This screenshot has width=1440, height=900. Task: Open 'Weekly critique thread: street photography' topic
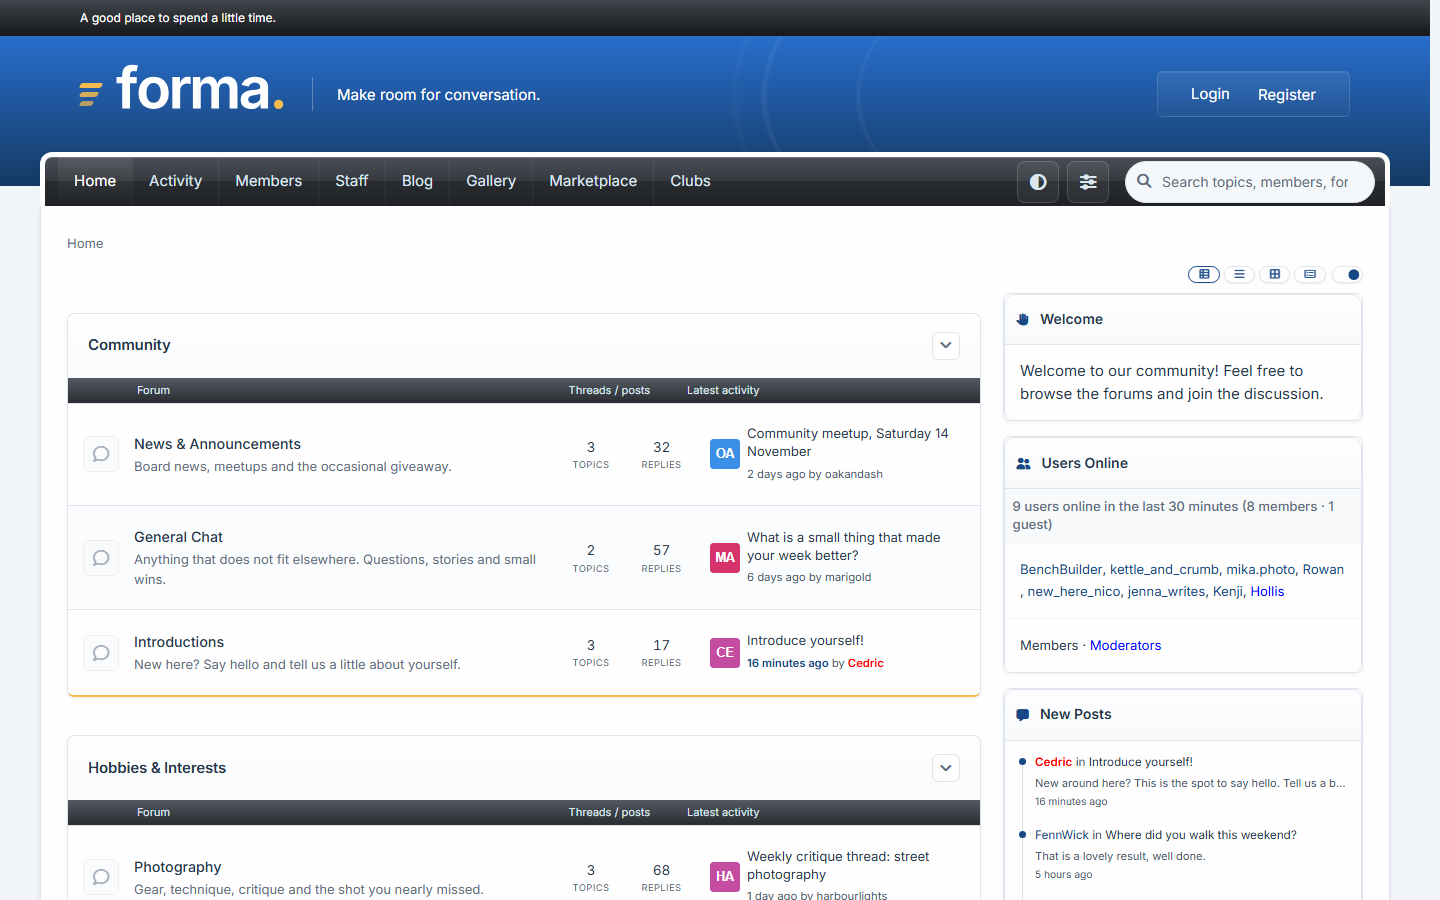pos(838,865)
